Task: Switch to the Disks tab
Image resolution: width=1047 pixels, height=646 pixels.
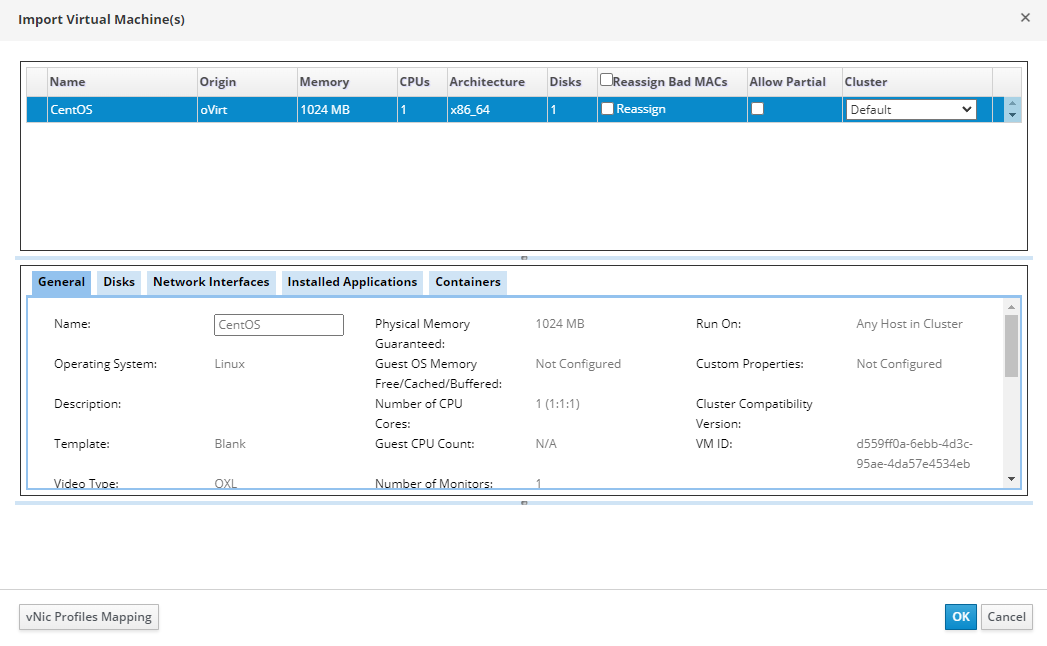Action: pyautogui.click(x=119, y=282)
